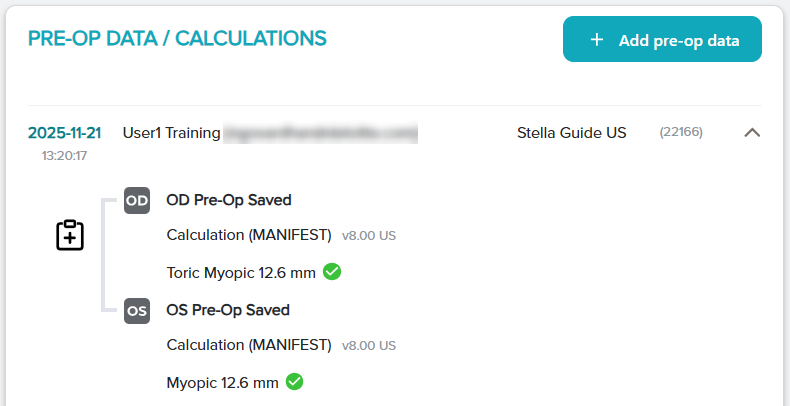Viewport: 790px width, 406px height.
Task: Open OS Pre-Op Saved entry
Action: 228,310
